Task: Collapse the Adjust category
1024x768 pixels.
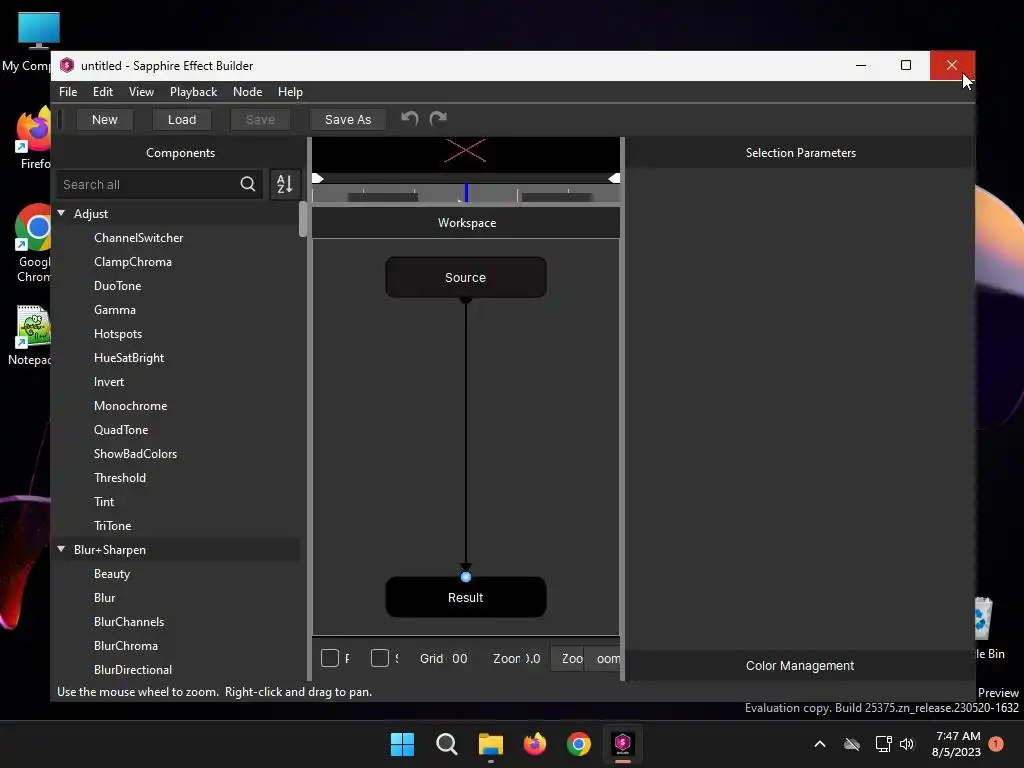Action: pyautogui.click(x=61, y=213)
